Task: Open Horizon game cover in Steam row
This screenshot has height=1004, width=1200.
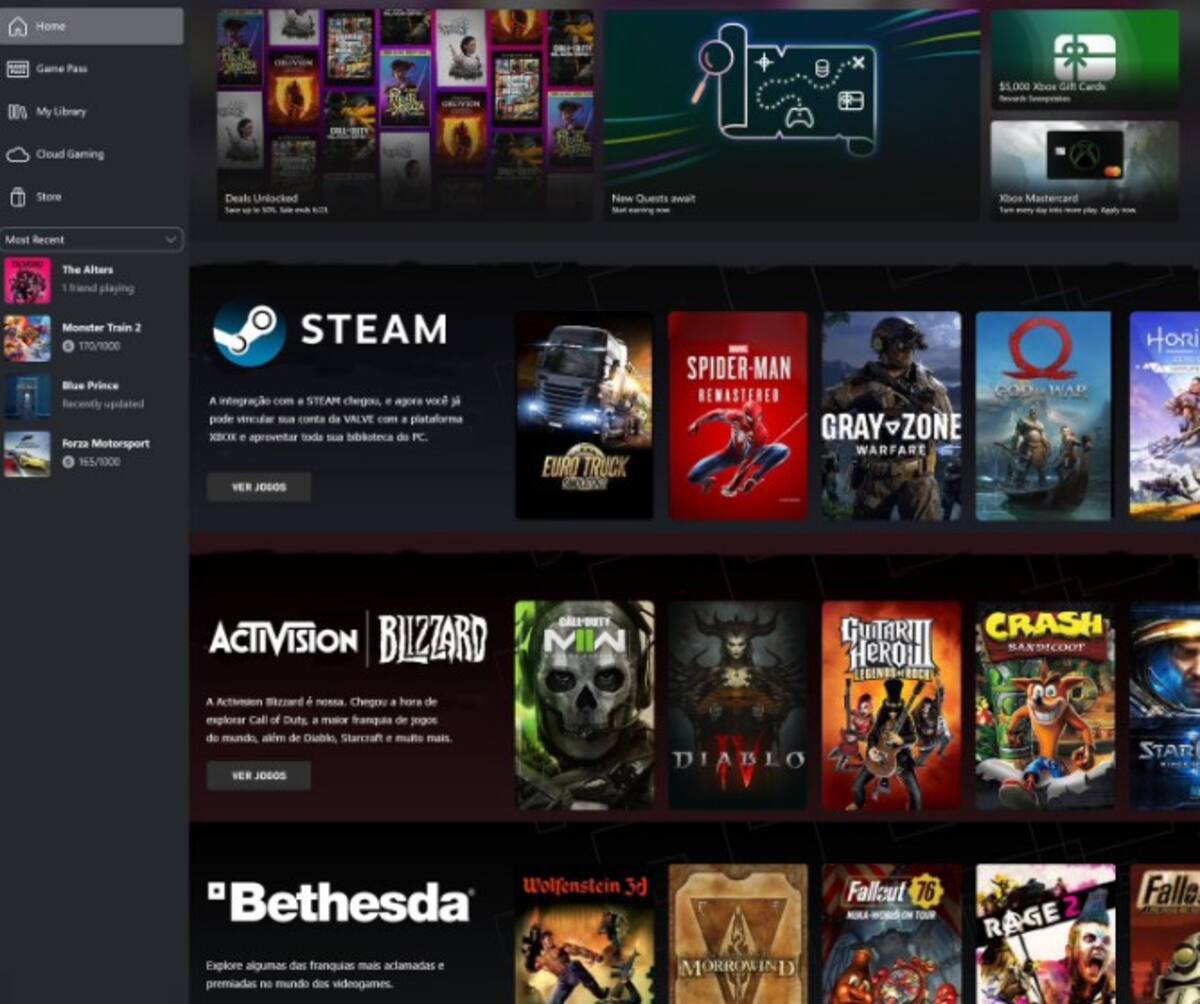Action: [1165, 416]
